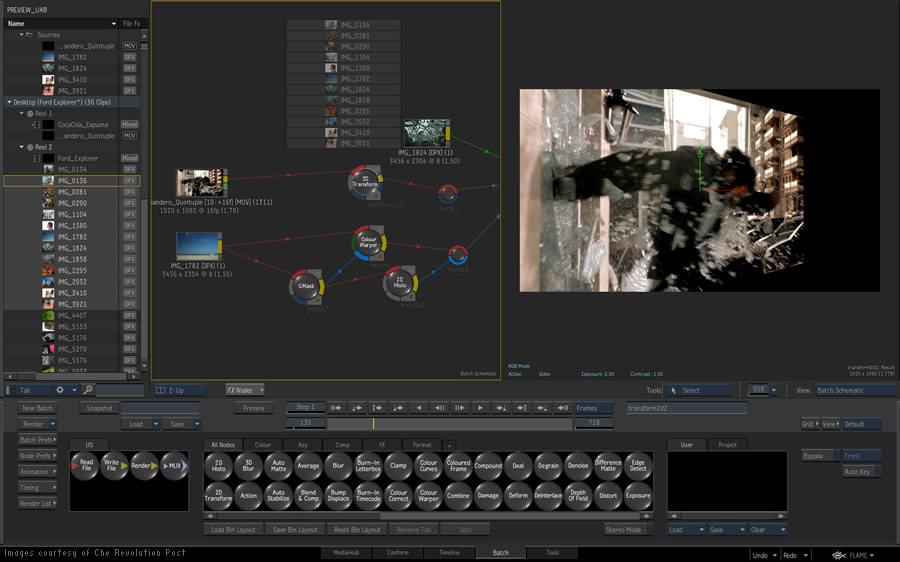
Task: Click the magnifier search icon
Action: tap(88, 390)
